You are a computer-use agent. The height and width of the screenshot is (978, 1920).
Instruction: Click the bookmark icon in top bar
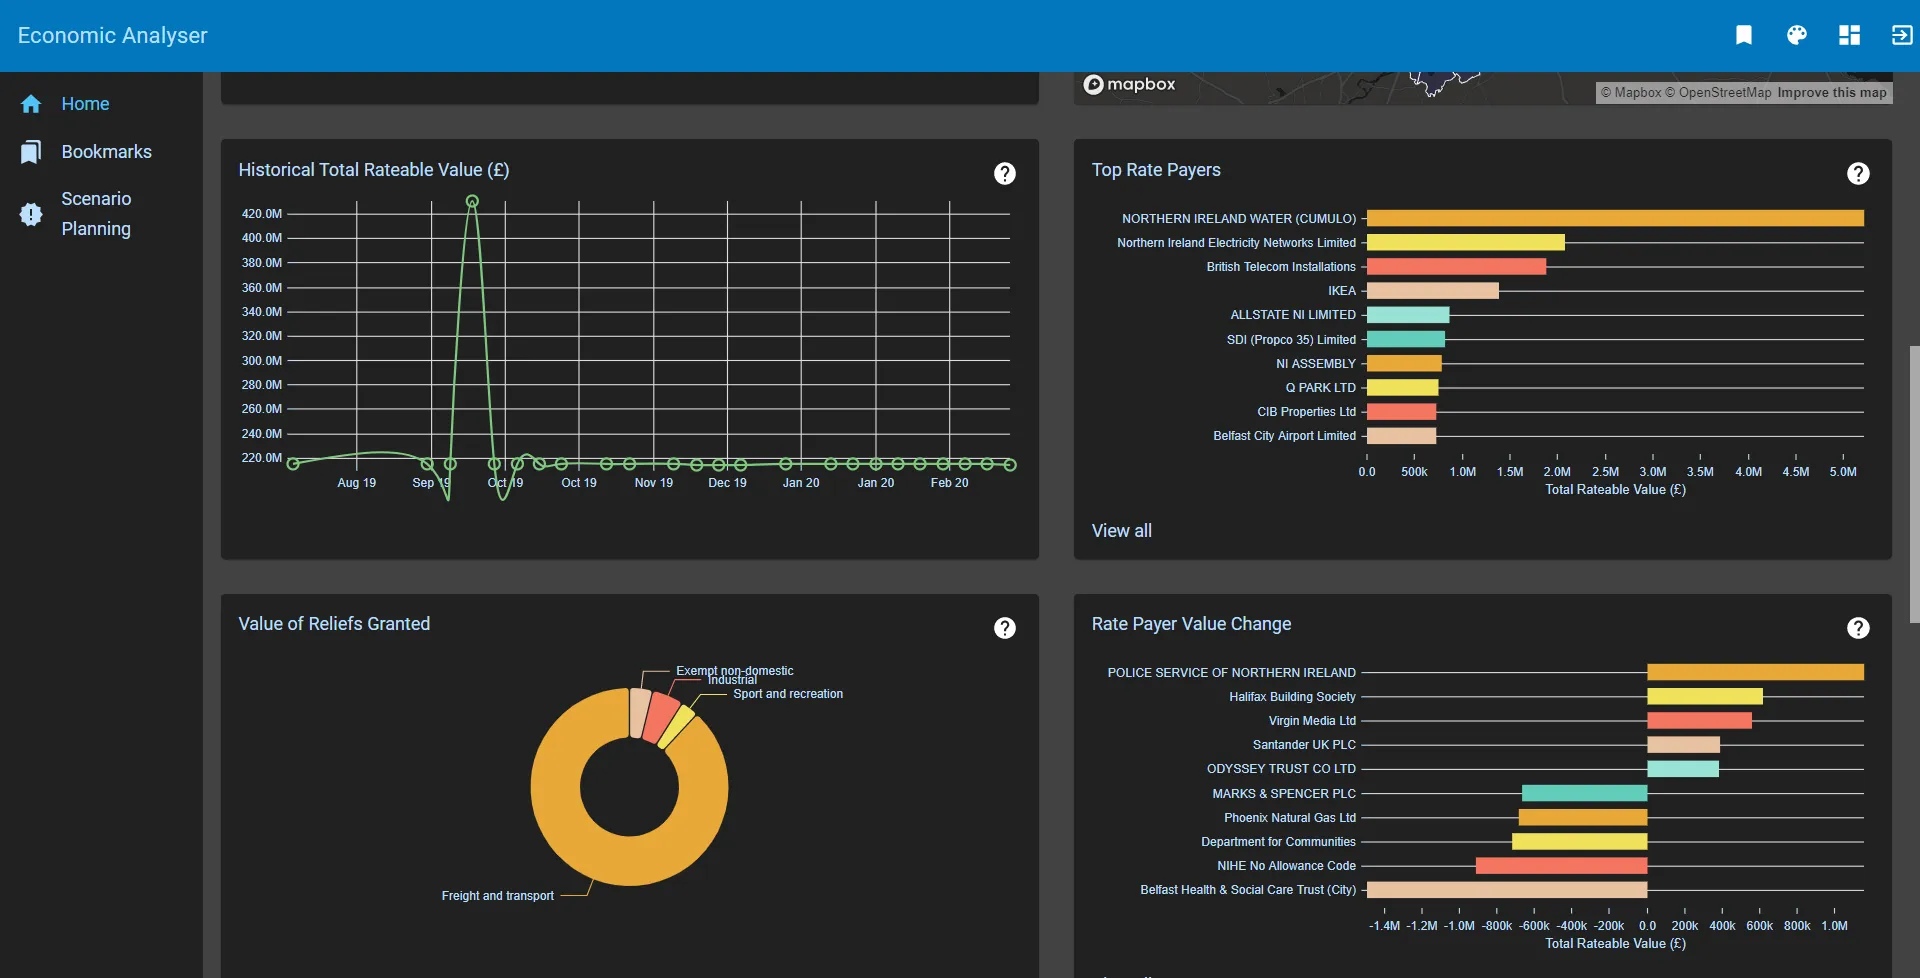[1744, 35]
